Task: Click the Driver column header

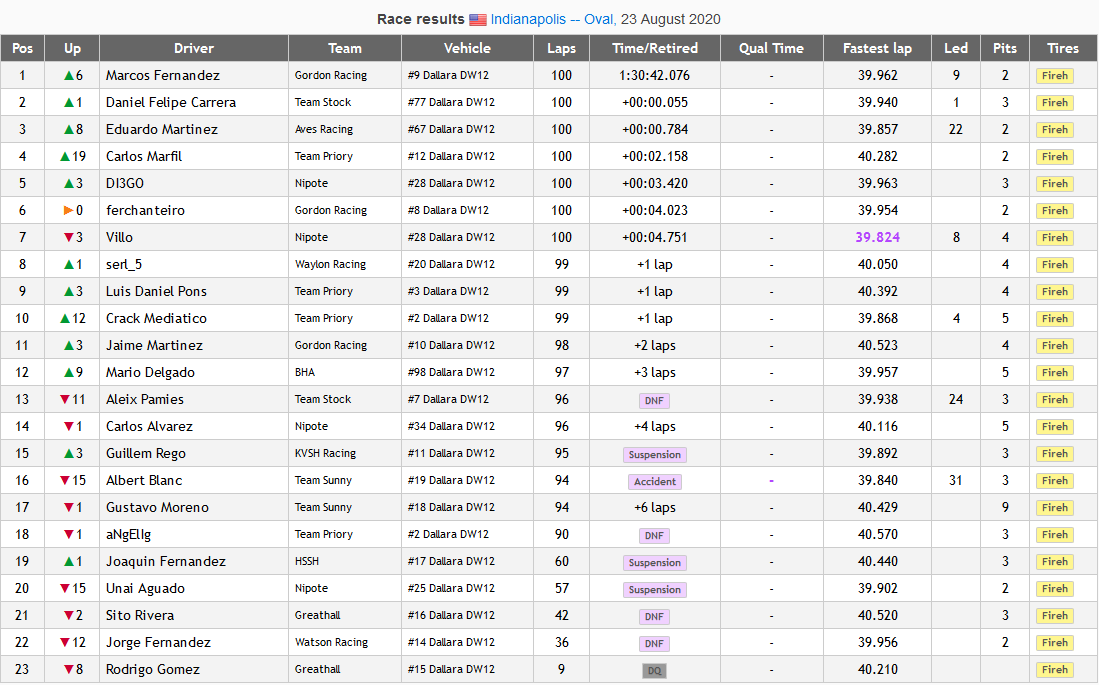Action: [x=193, y=48]
